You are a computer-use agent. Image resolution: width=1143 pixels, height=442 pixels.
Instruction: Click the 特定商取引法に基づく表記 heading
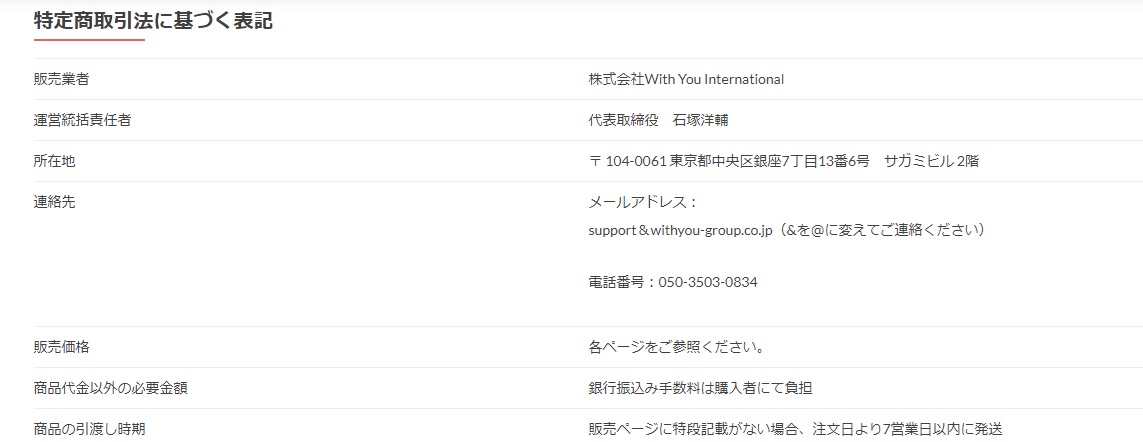153,20
